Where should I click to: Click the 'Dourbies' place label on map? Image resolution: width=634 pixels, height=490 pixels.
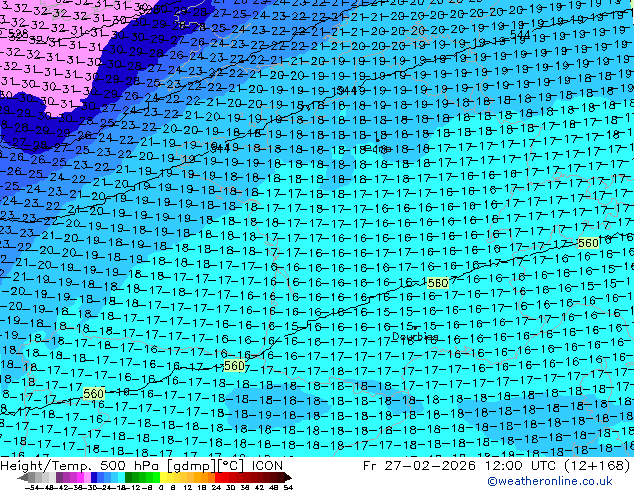point(415,336)
